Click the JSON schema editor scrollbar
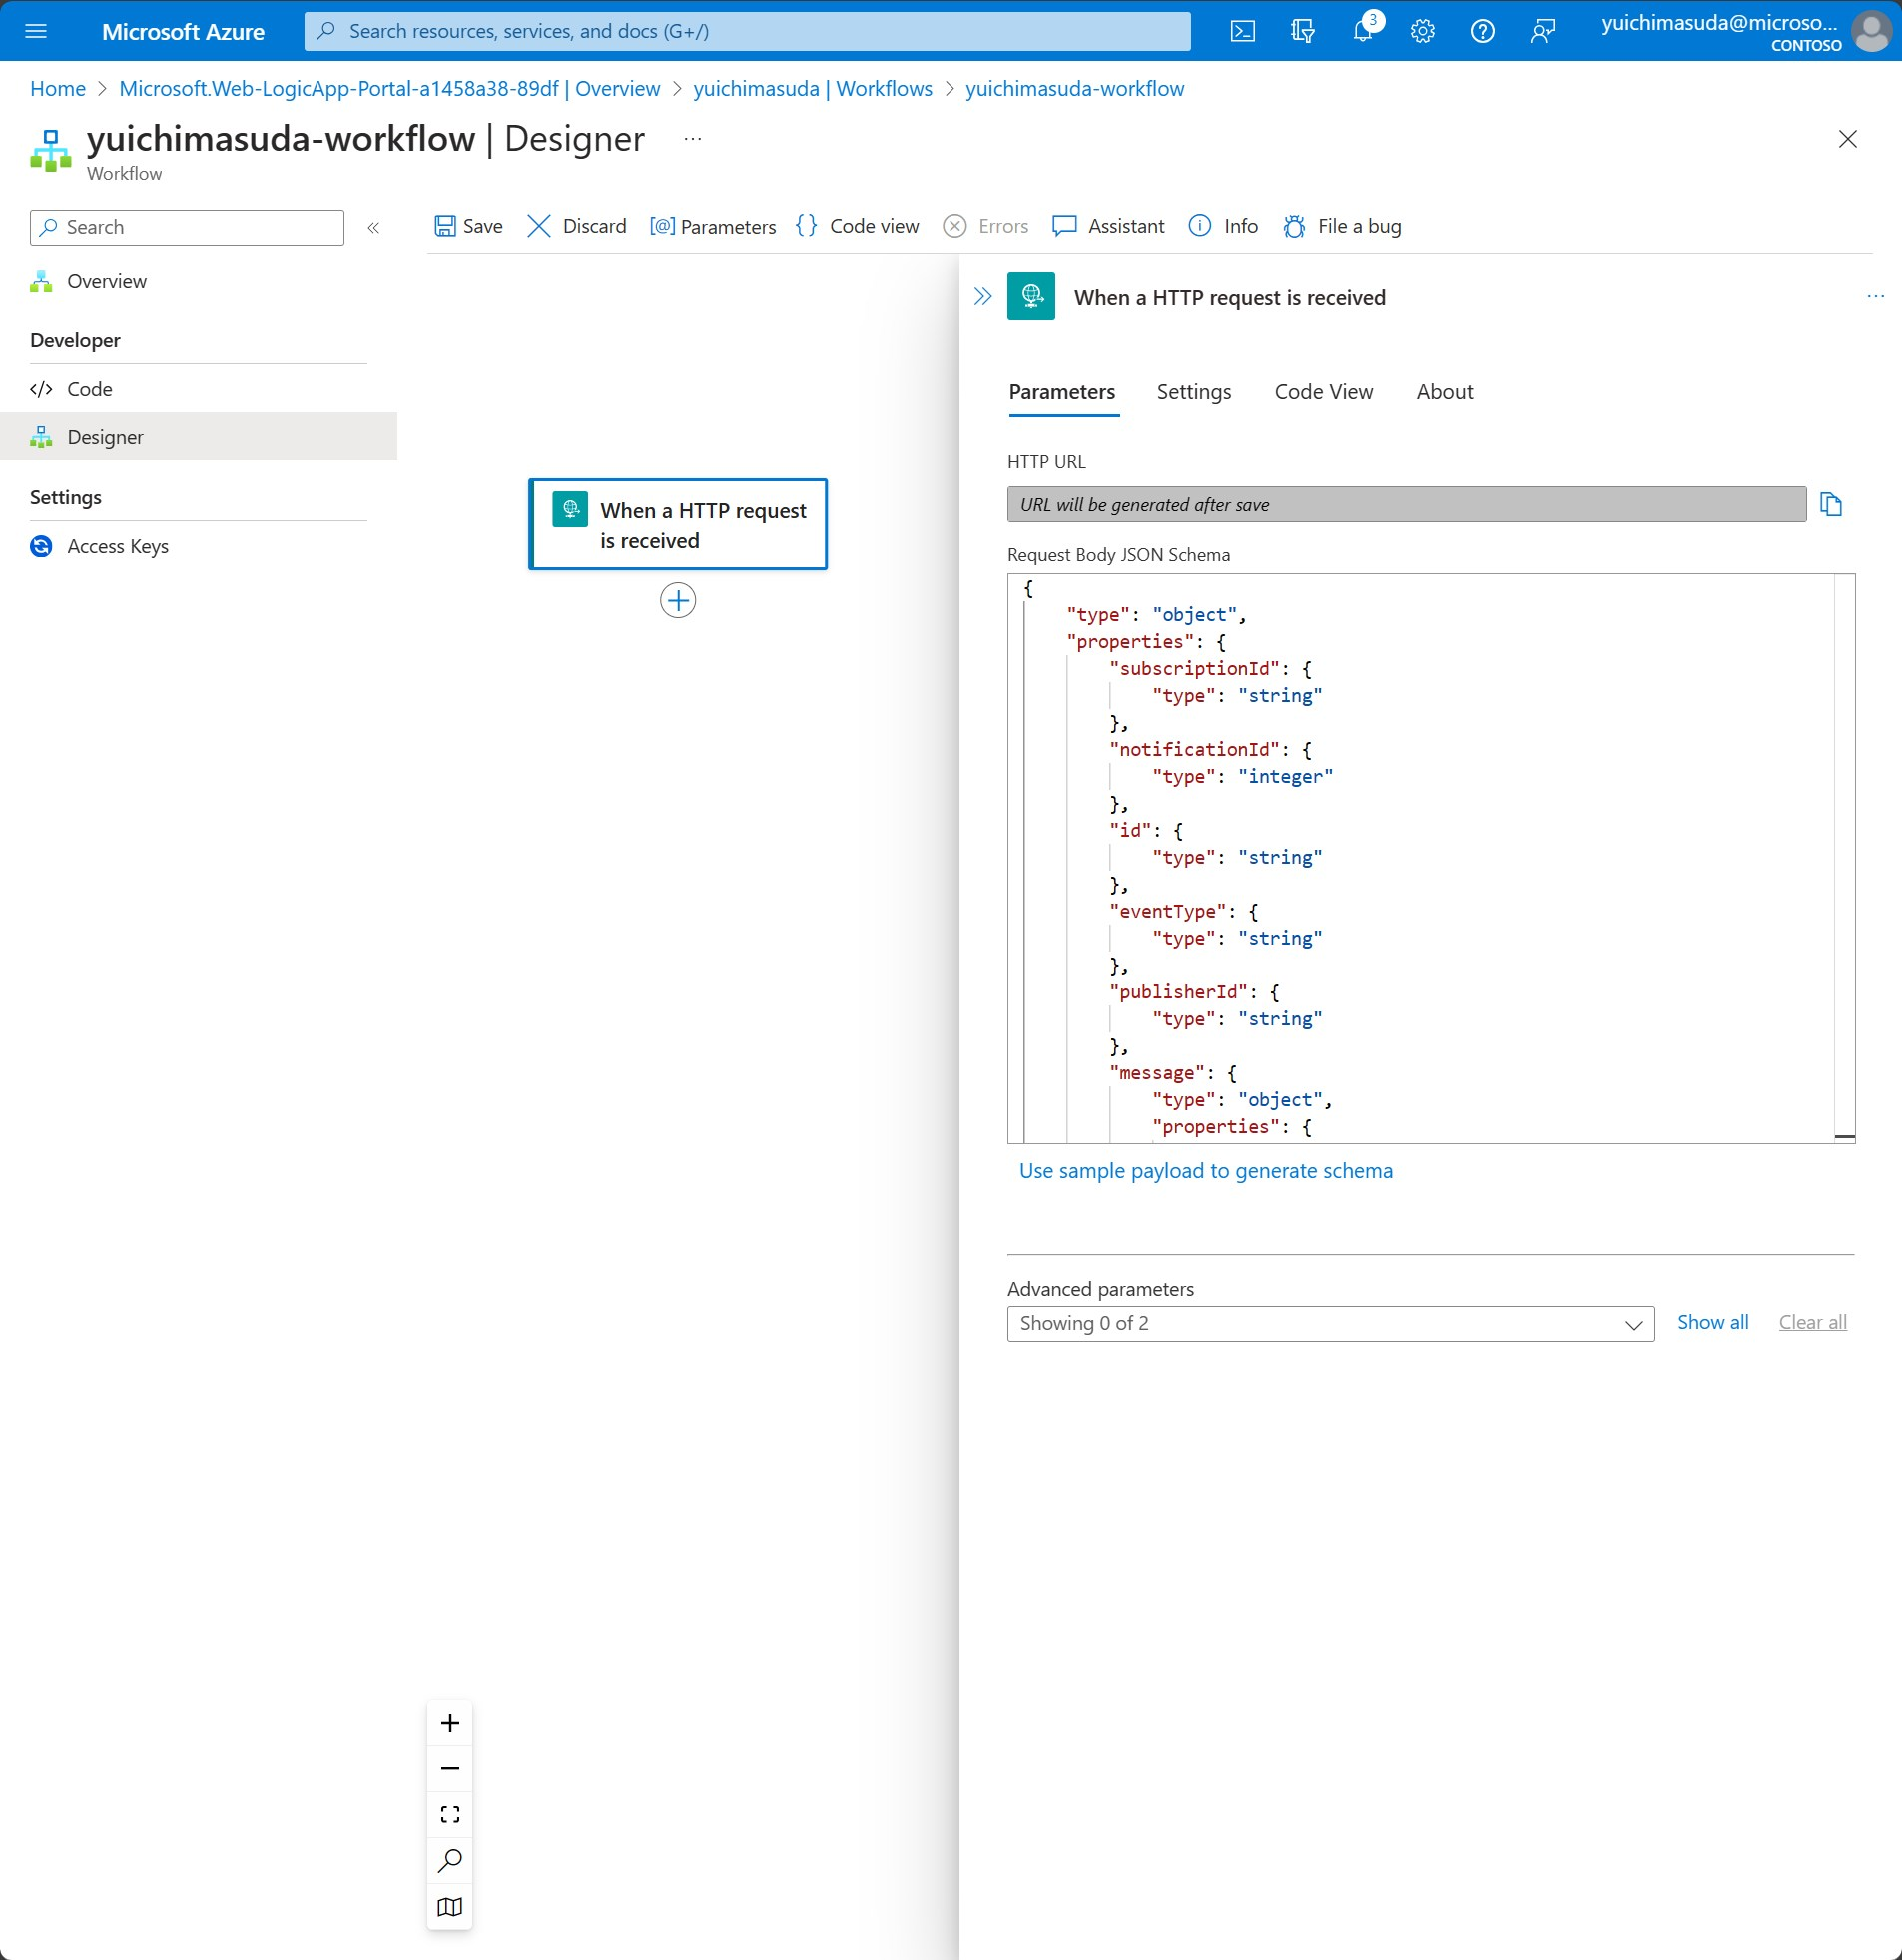The height and width of the screenshot is (1960, 1902). pyautogui.click(x=1845, y=859)
